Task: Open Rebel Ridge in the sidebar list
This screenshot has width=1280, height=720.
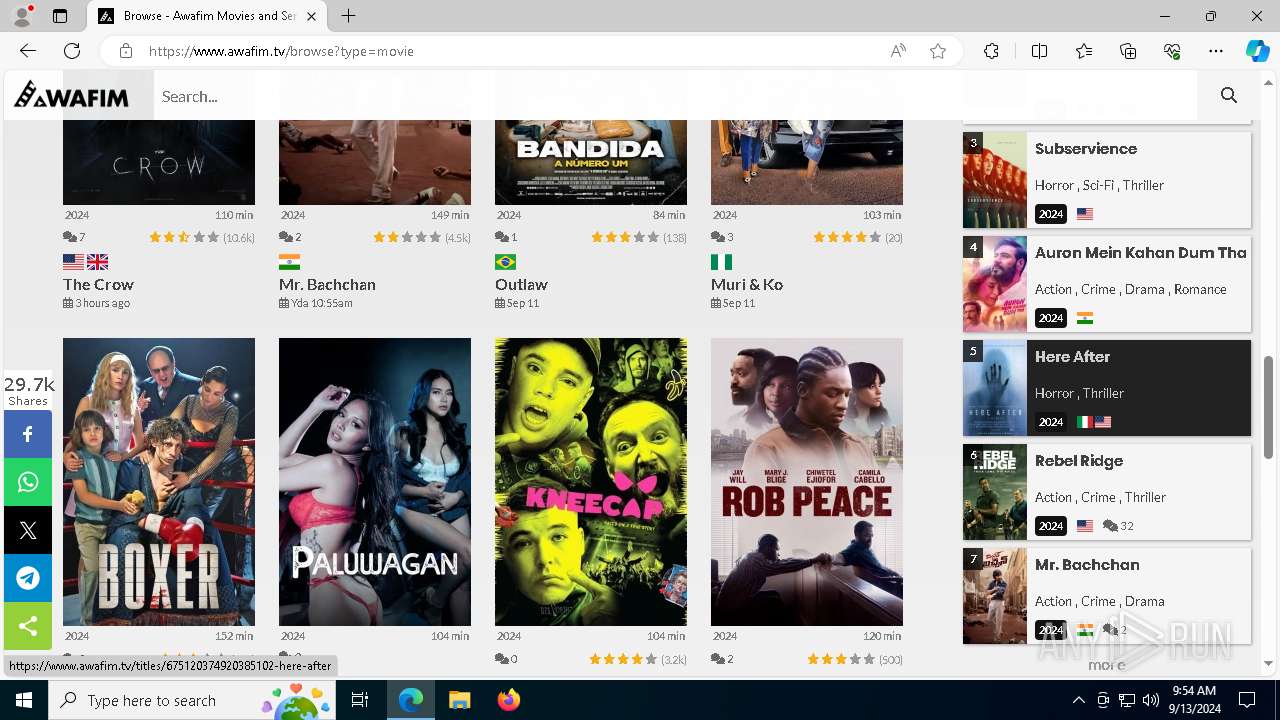Action: click(x=1079, y=461)
